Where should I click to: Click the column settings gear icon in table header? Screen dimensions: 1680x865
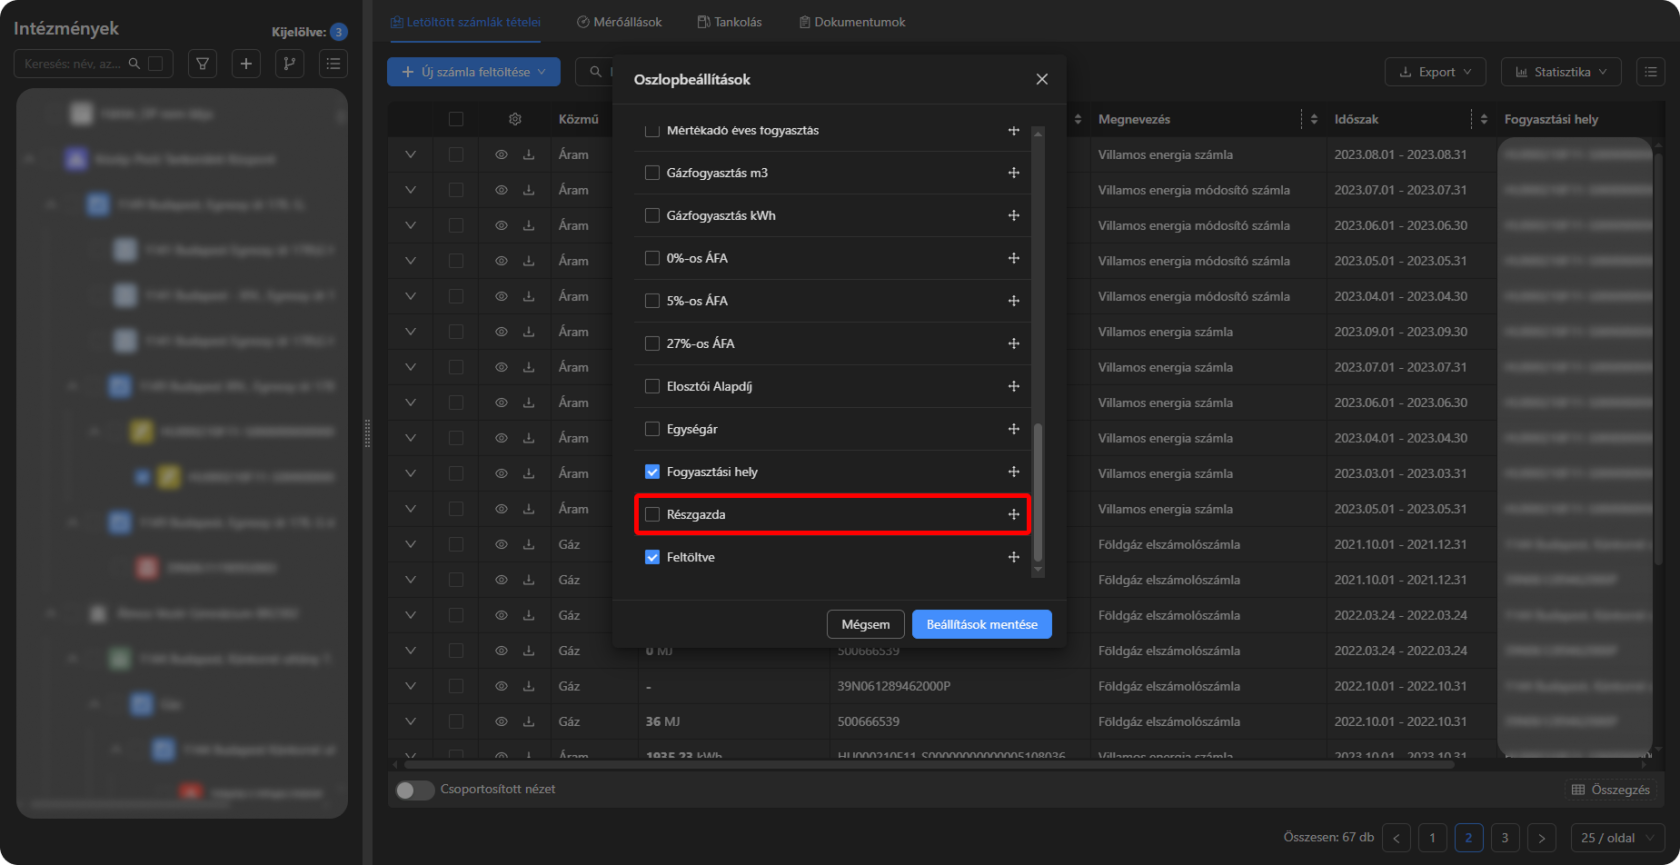pyautogui.click(x=515, y=119)
